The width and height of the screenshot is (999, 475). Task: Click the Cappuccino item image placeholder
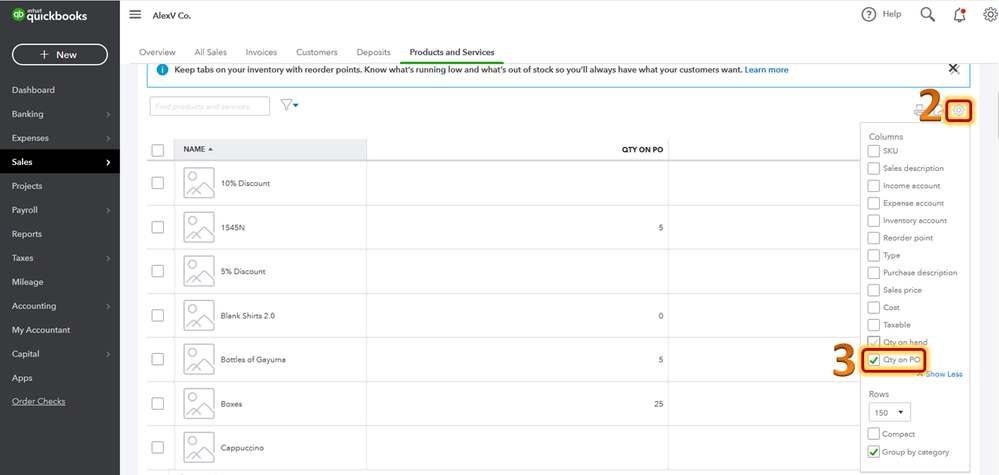(199, 448)
